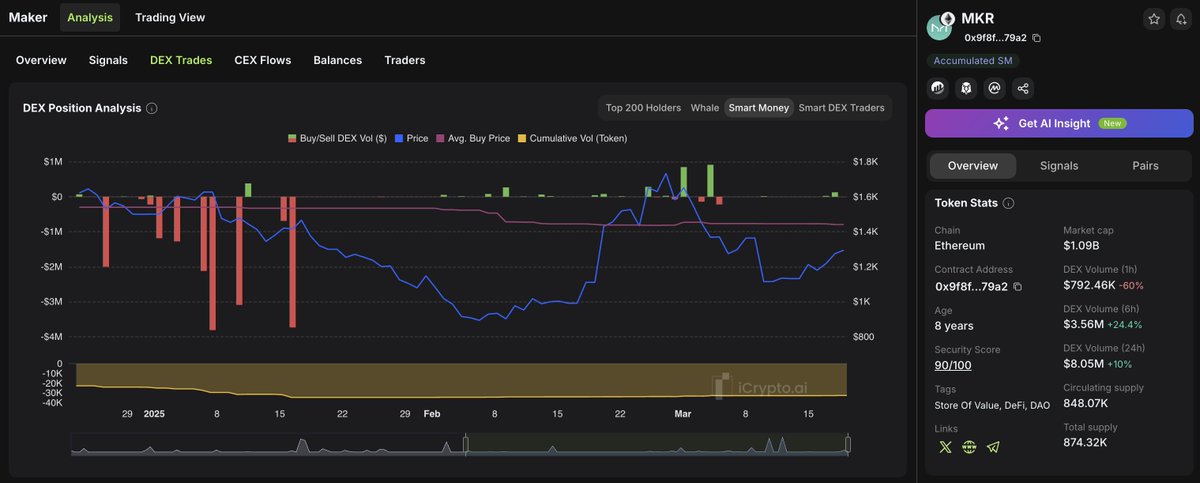Image resolution: width=1200 pixels, height=483 pixels.
Task: Toggle the Buy/Sell DEX Vol legend series
Action: click(x=337, y=138)
